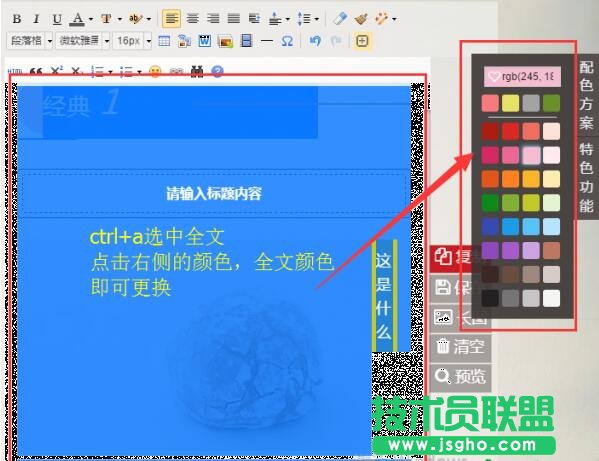The height and width of the screenshot is (461, 599).
Task: Click the auto-format magic wand icon
Action: pyautogui.click(x=381, y=18)
